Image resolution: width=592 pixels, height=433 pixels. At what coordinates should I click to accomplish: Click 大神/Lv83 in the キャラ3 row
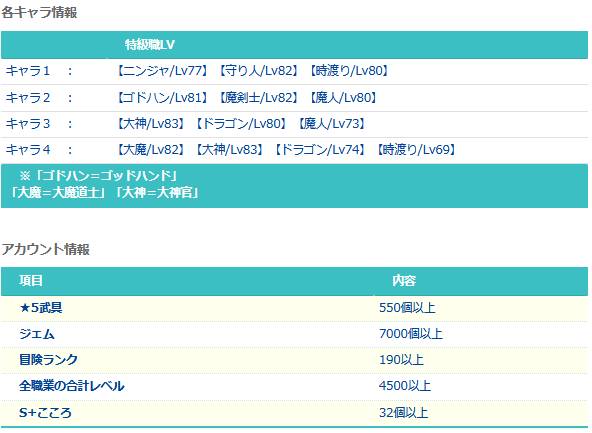pos(151,124)
